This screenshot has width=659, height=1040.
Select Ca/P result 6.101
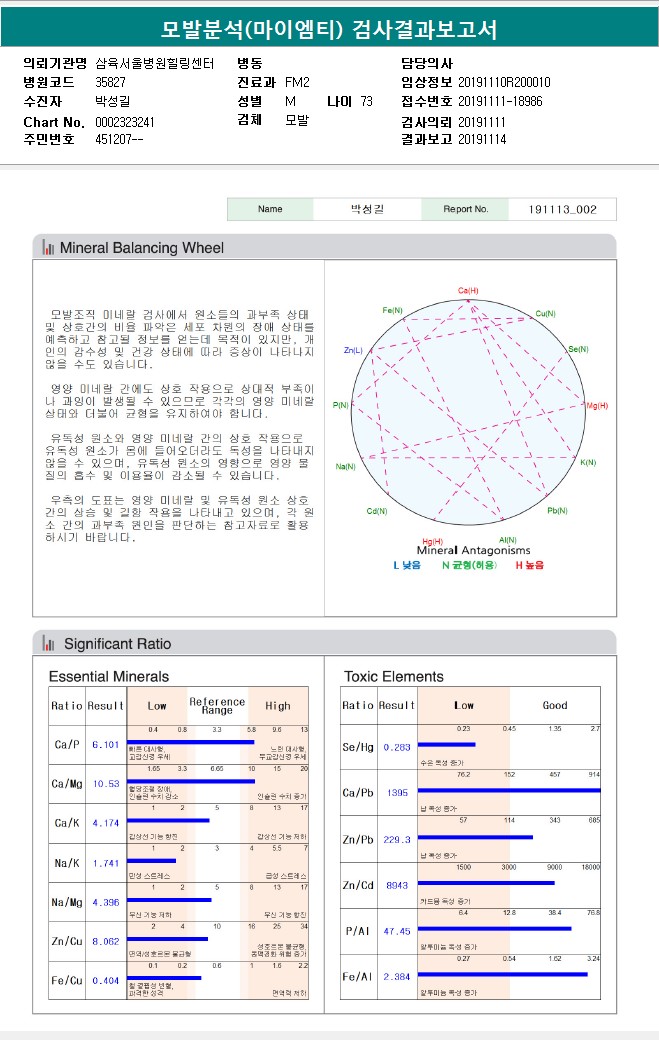pos(106,744)
